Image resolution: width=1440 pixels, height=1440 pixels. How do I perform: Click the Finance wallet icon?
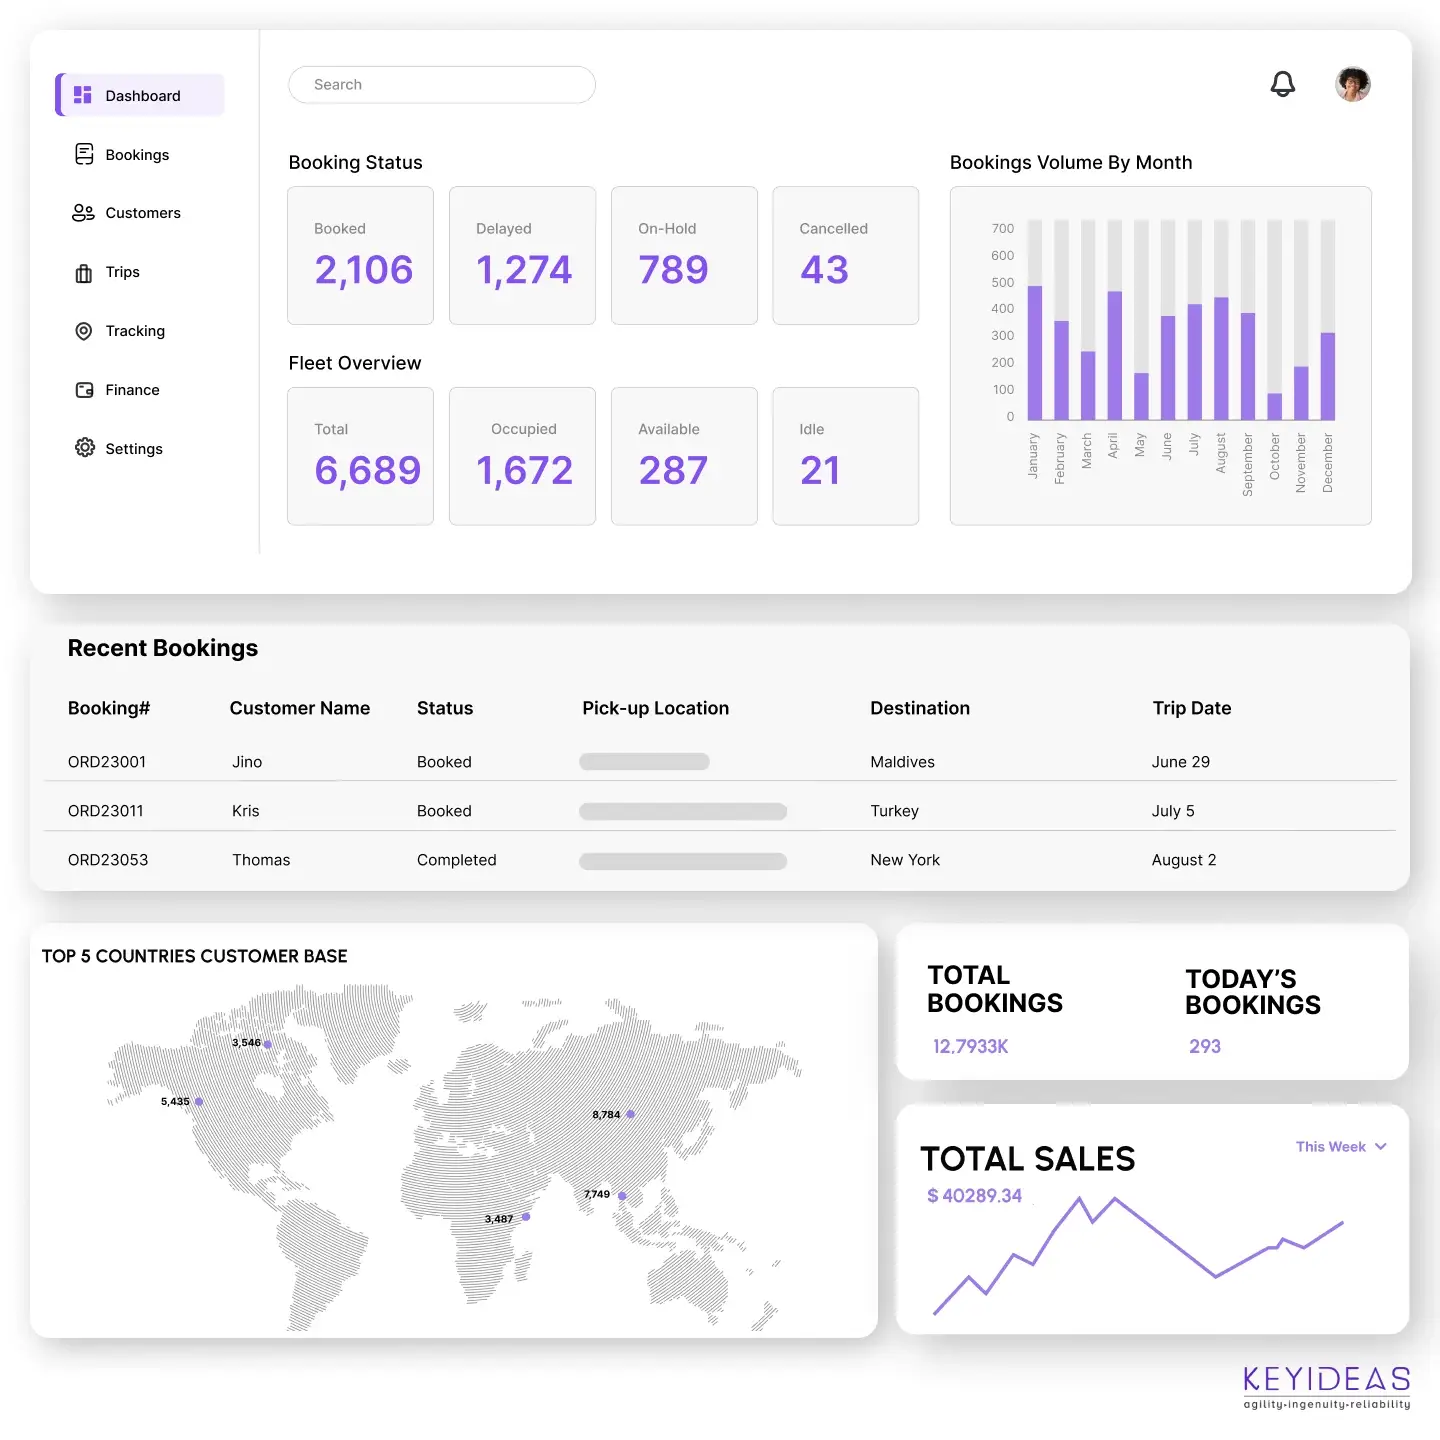tap(84, 390)
